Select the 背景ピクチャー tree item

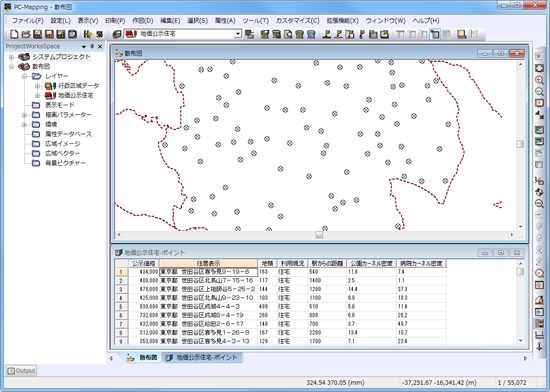tap(65, 163)
